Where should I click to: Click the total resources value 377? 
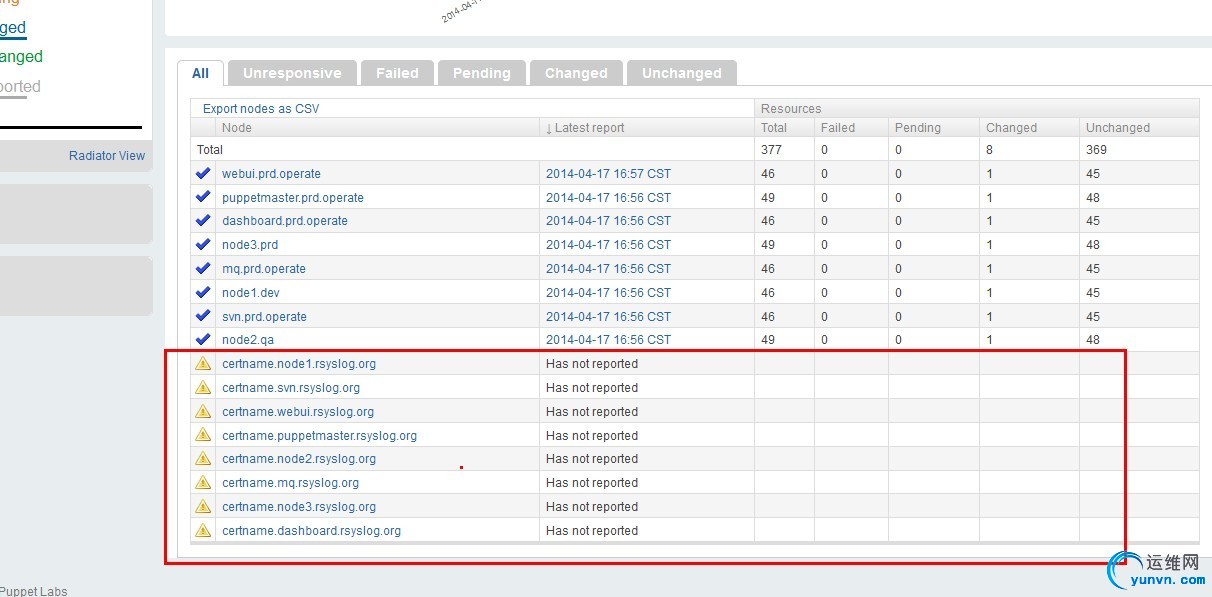771,150
